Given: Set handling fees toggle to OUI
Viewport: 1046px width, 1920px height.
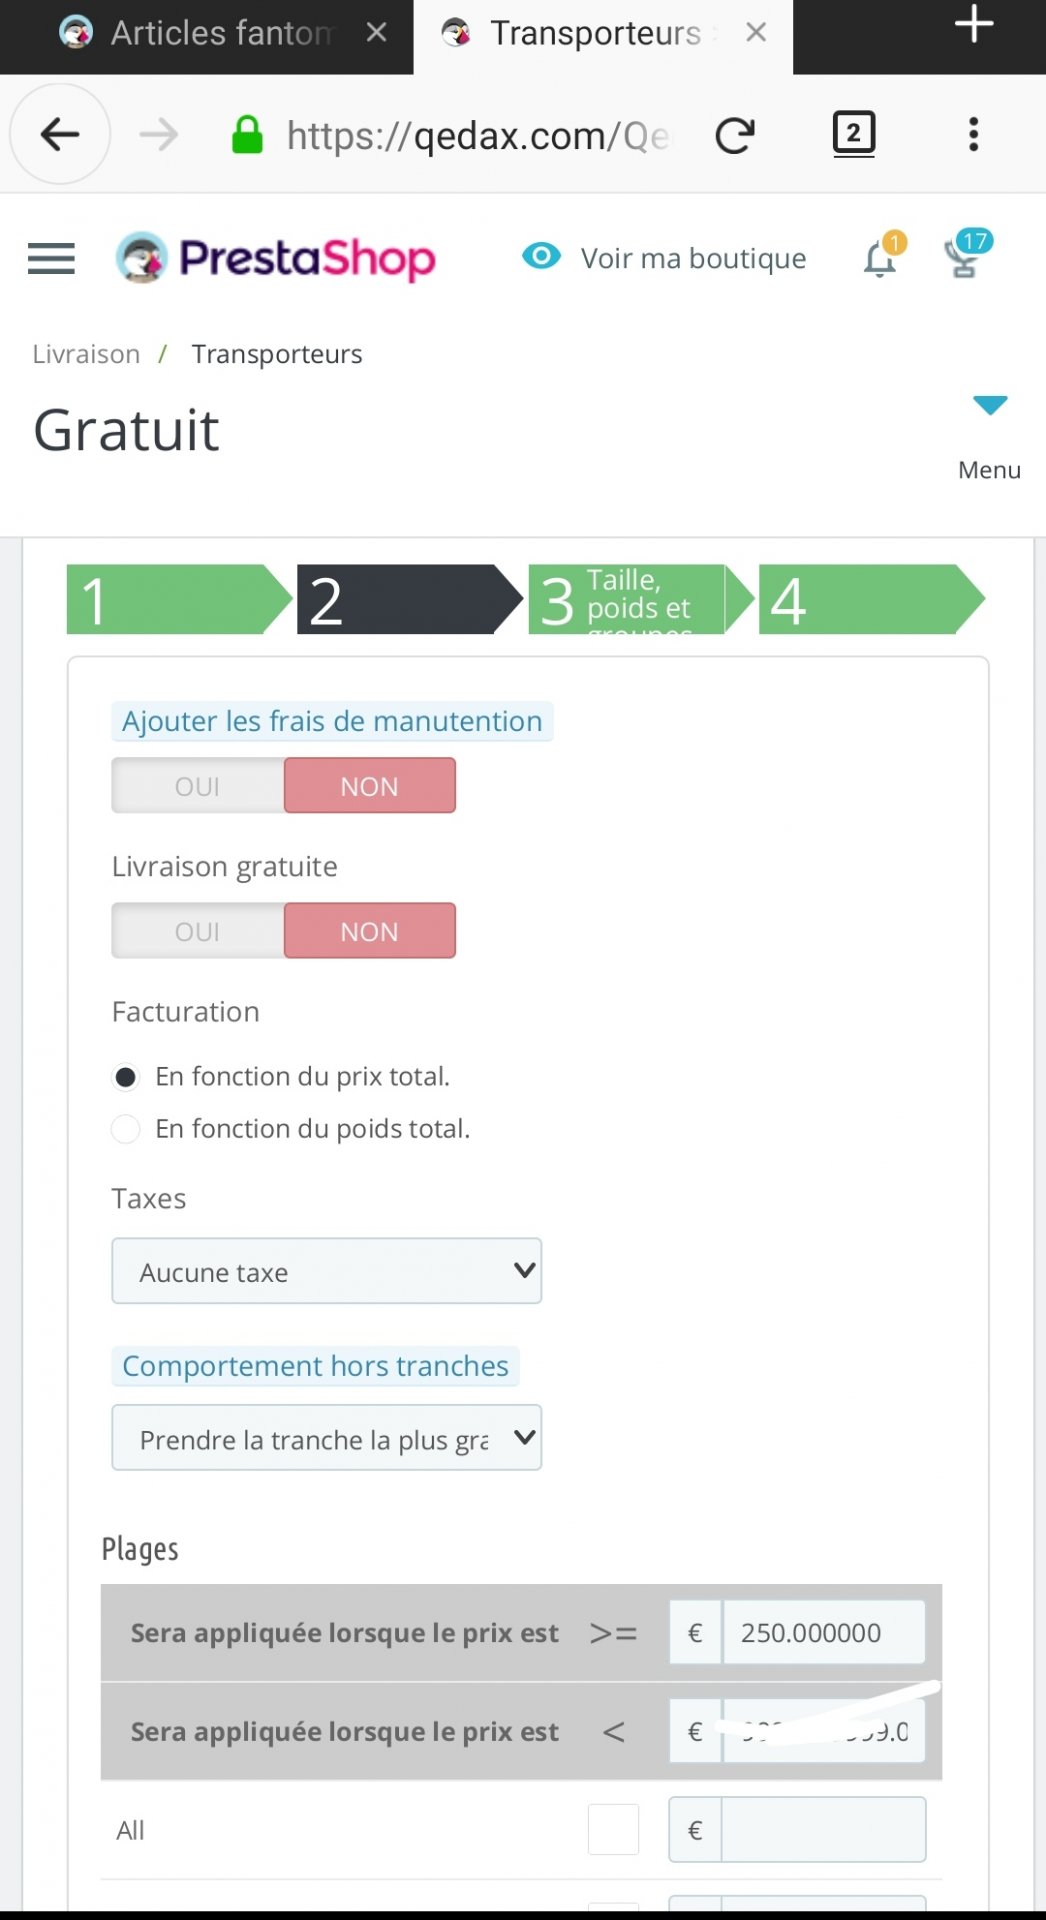Looking at the screenshot, I should (198, 786).
